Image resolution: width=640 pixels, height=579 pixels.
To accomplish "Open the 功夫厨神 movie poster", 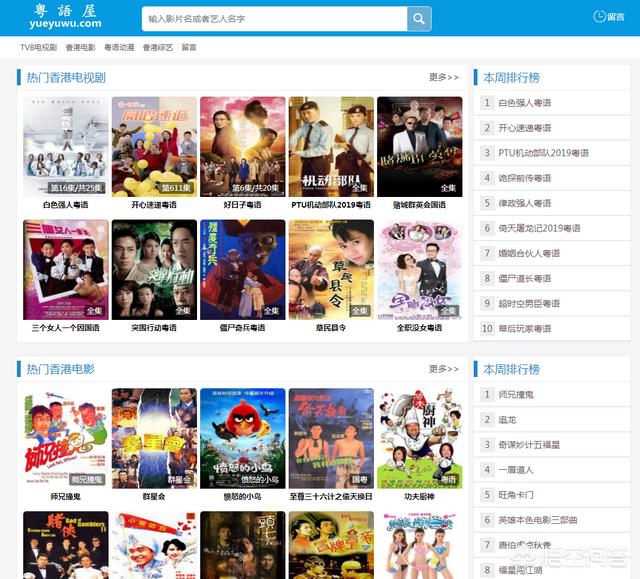I will tap(420, 439).
